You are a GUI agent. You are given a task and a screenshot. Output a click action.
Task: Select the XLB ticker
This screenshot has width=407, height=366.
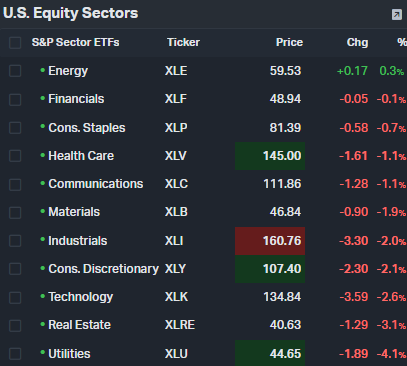click(x=176, y=212)
